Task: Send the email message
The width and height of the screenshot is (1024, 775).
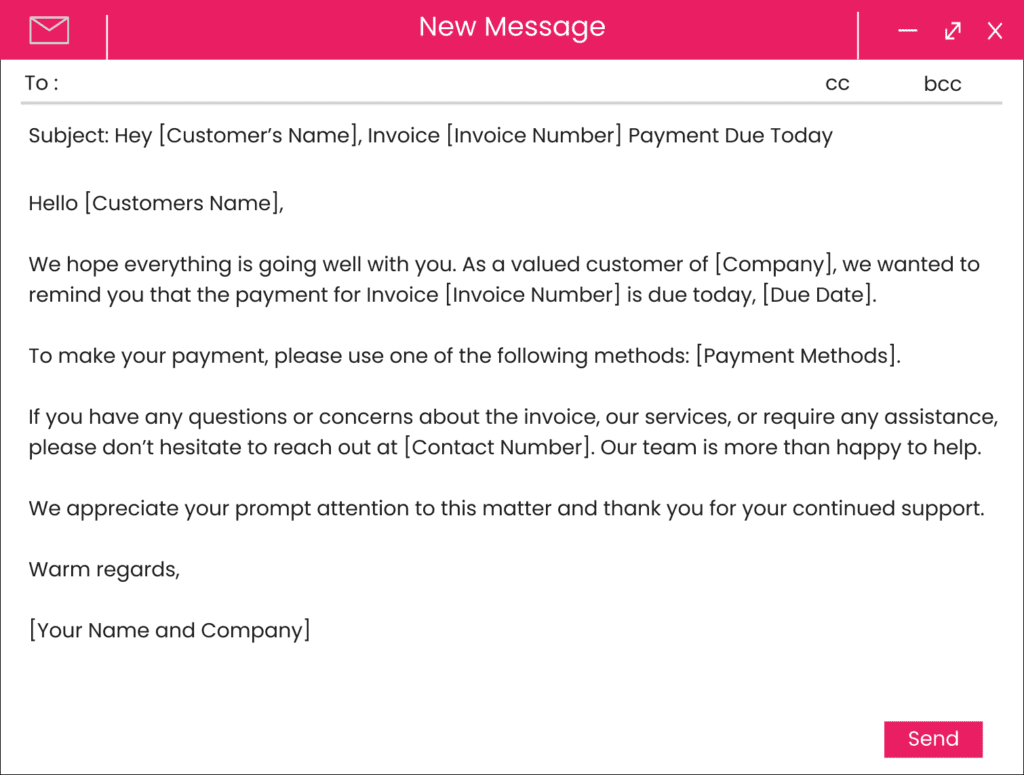Action: point(933,739)
